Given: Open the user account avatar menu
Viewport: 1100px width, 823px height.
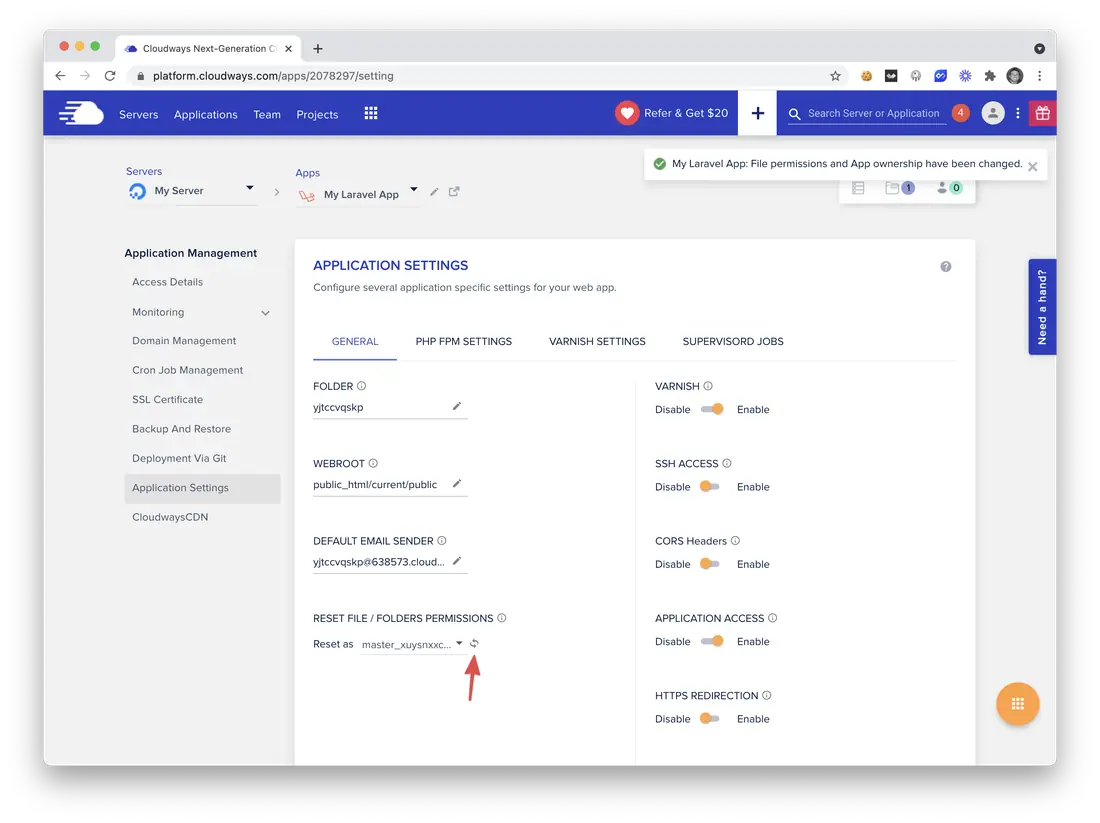Looking at the screenshot, I should [x=993, y=113].
